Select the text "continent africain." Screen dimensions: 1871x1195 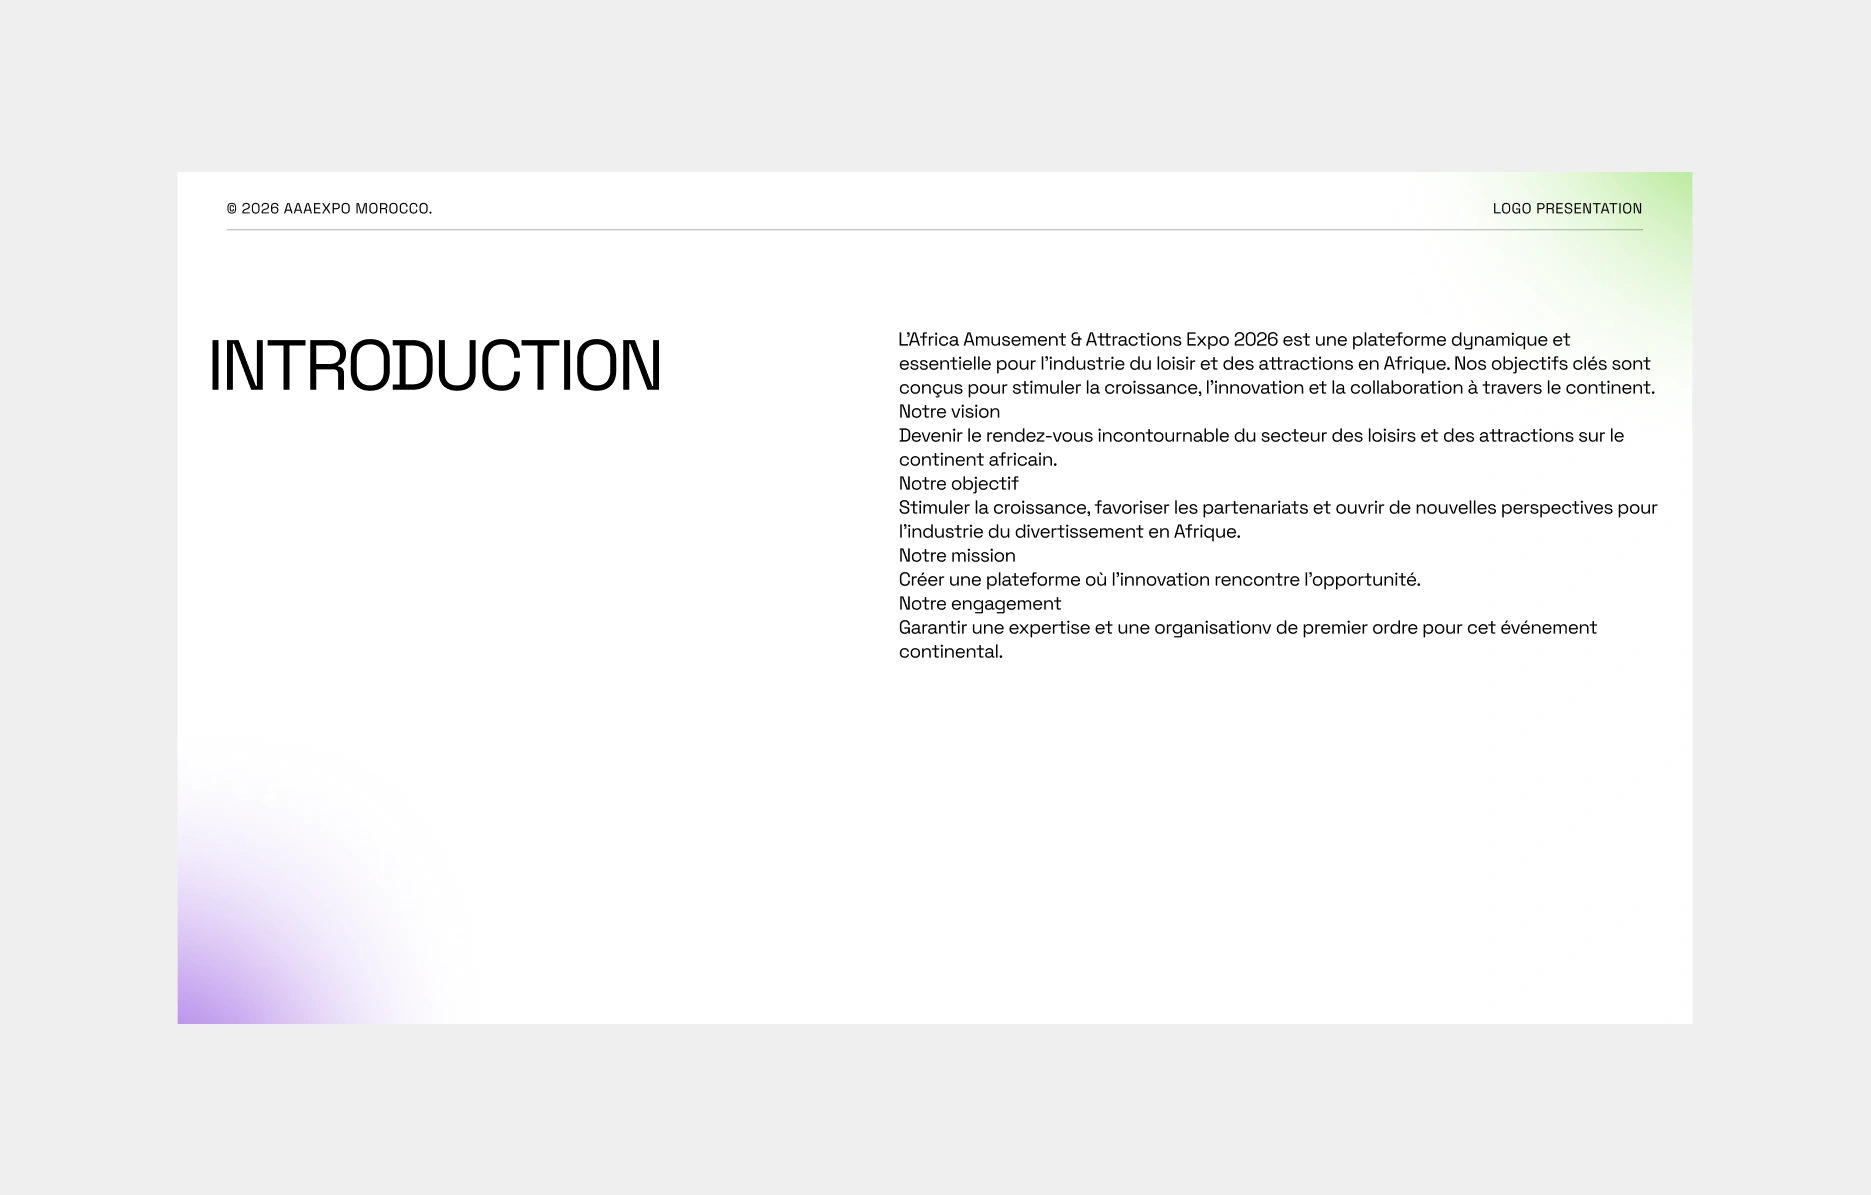[978, 460]
